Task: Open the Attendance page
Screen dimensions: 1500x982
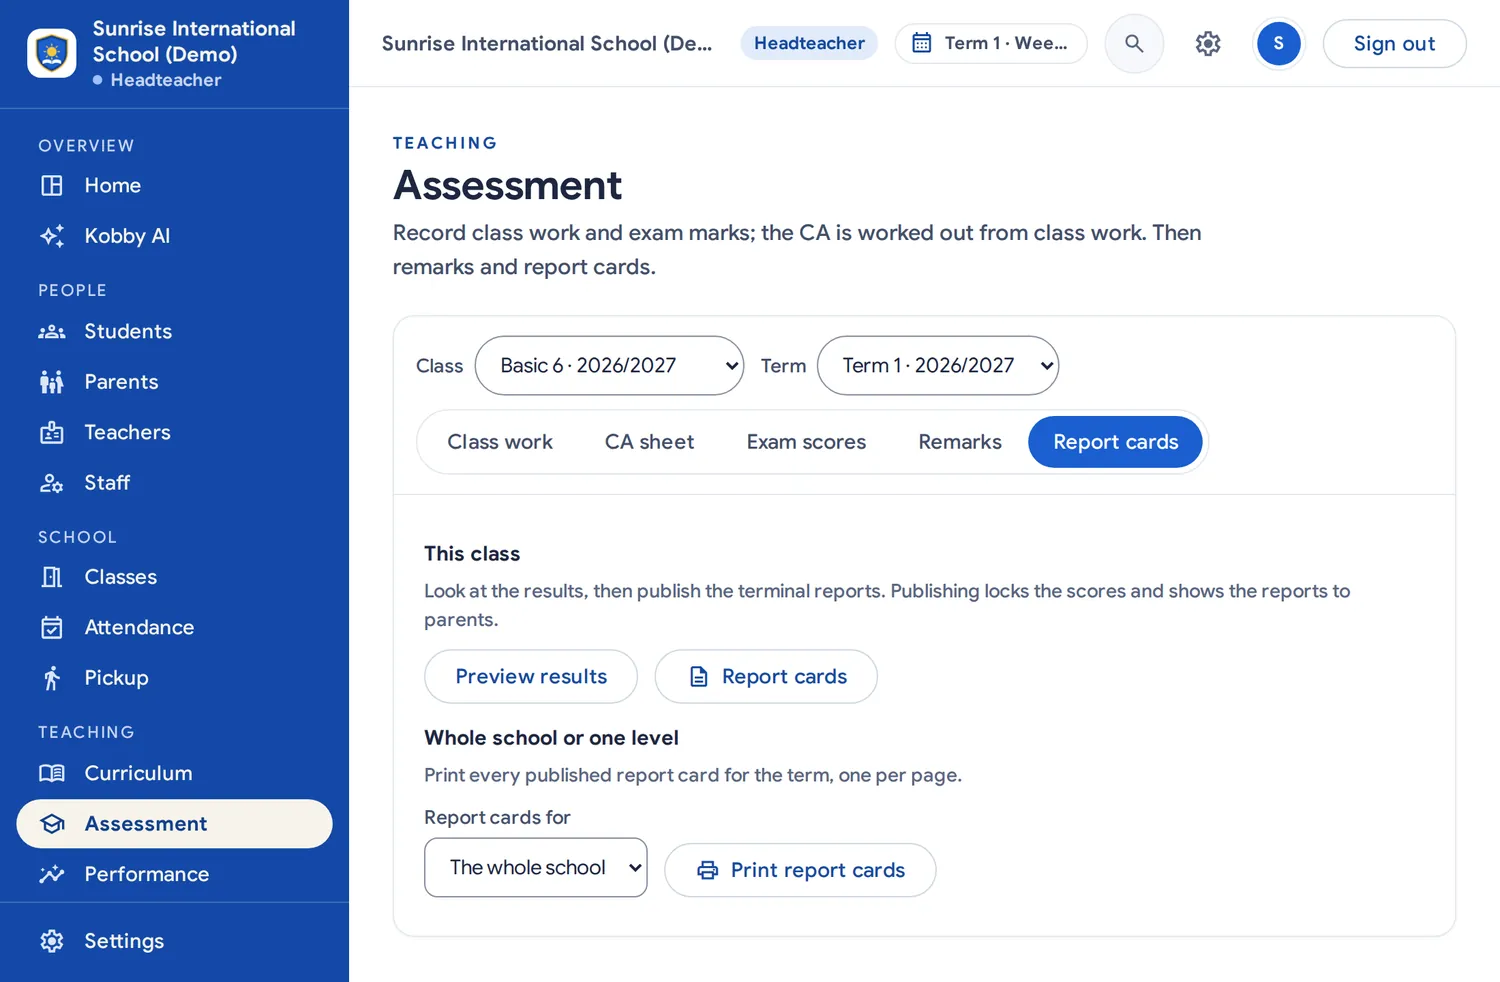Action: click(174, 628)
